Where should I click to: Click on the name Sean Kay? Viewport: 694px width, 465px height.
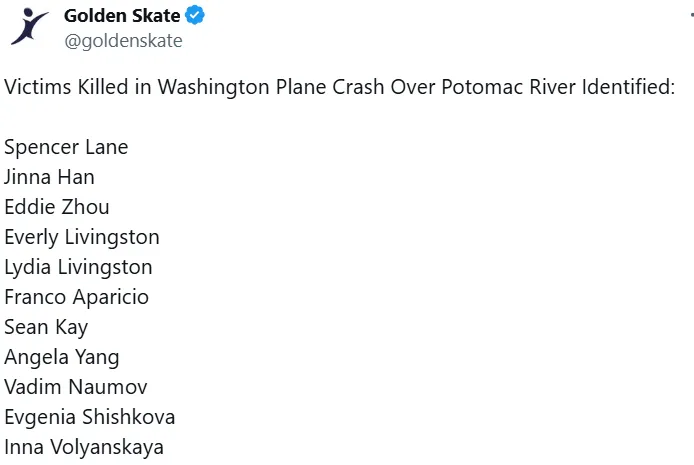[x=46, y=327]
